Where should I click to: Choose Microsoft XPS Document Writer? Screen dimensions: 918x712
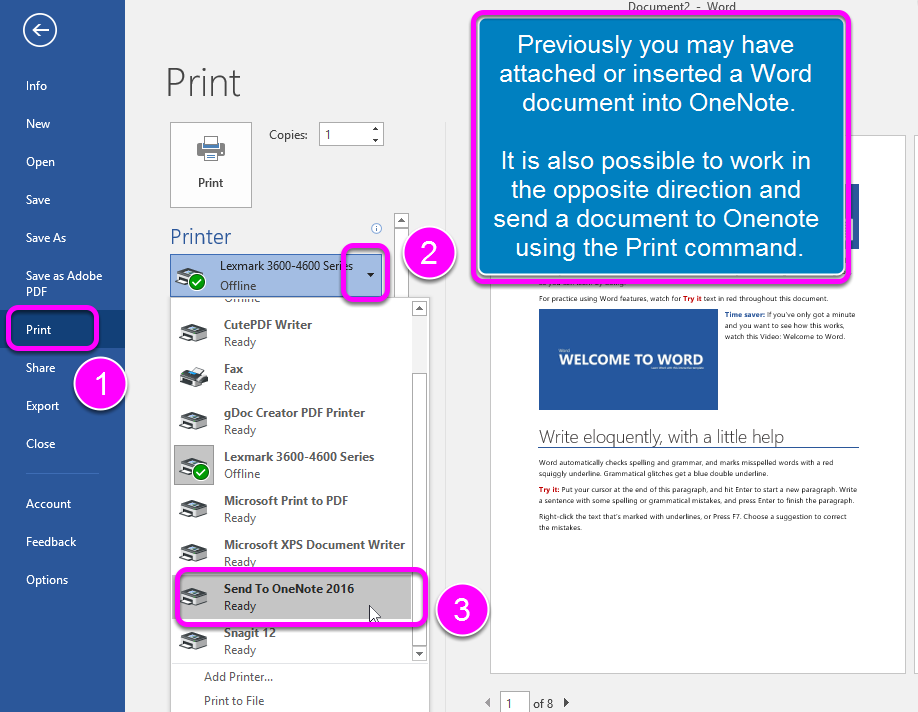pyautogui.click(x=292, y=553)
